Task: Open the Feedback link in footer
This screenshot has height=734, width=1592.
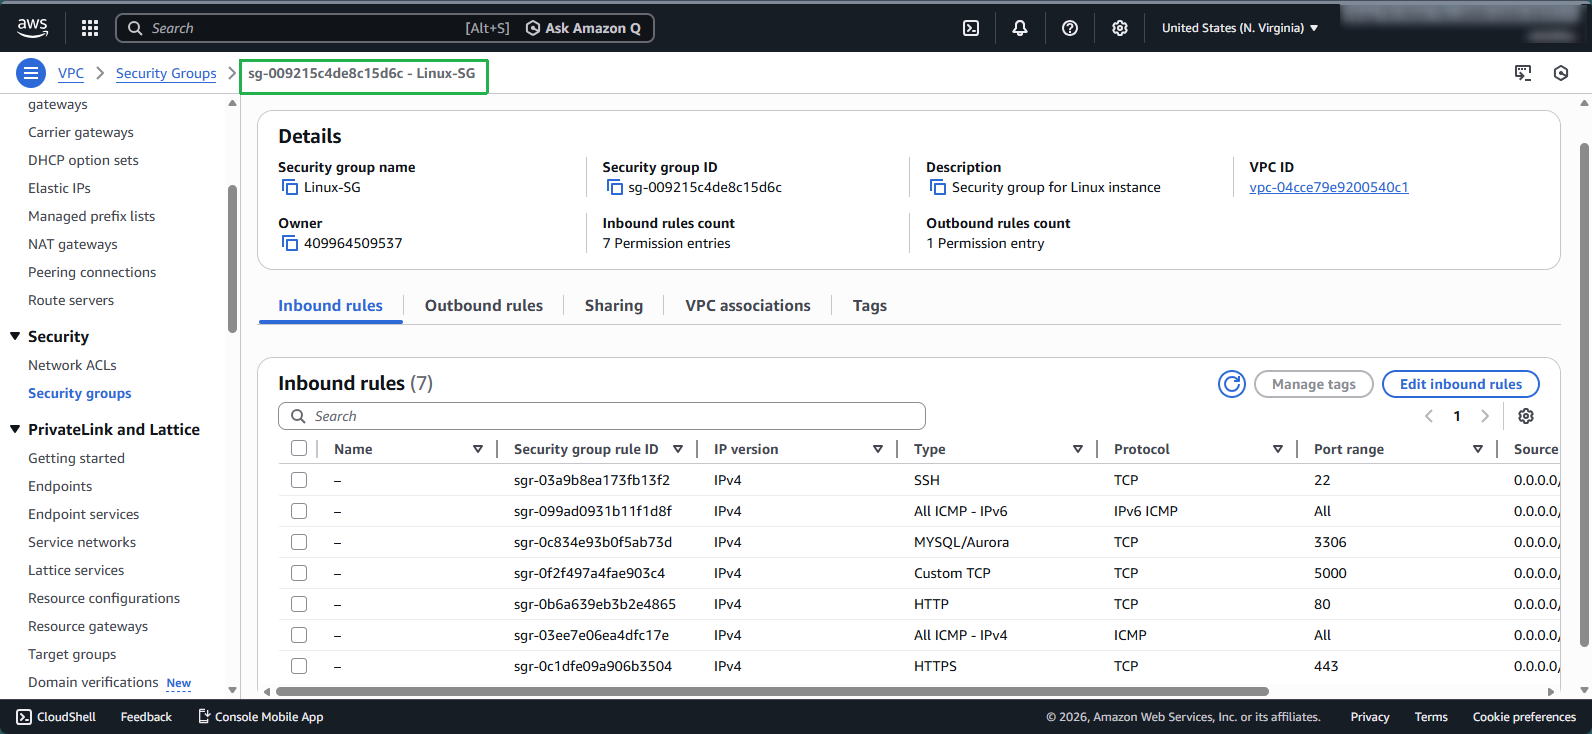Action: [x=146, y=717]
